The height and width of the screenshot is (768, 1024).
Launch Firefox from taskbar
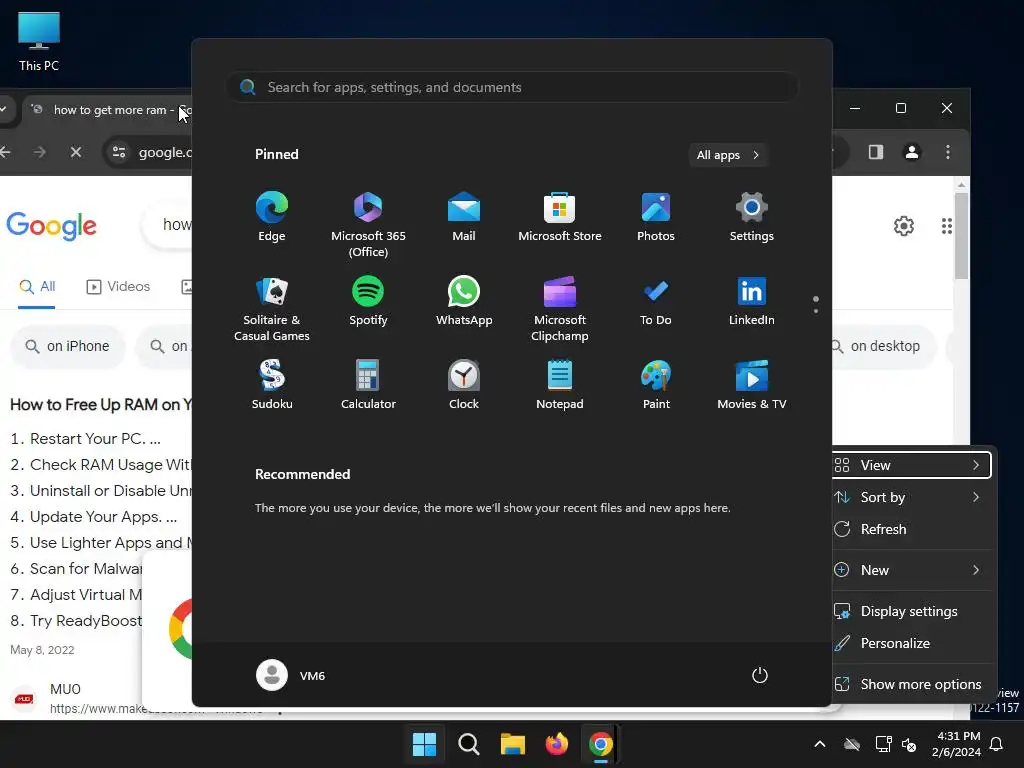point(556,744)
